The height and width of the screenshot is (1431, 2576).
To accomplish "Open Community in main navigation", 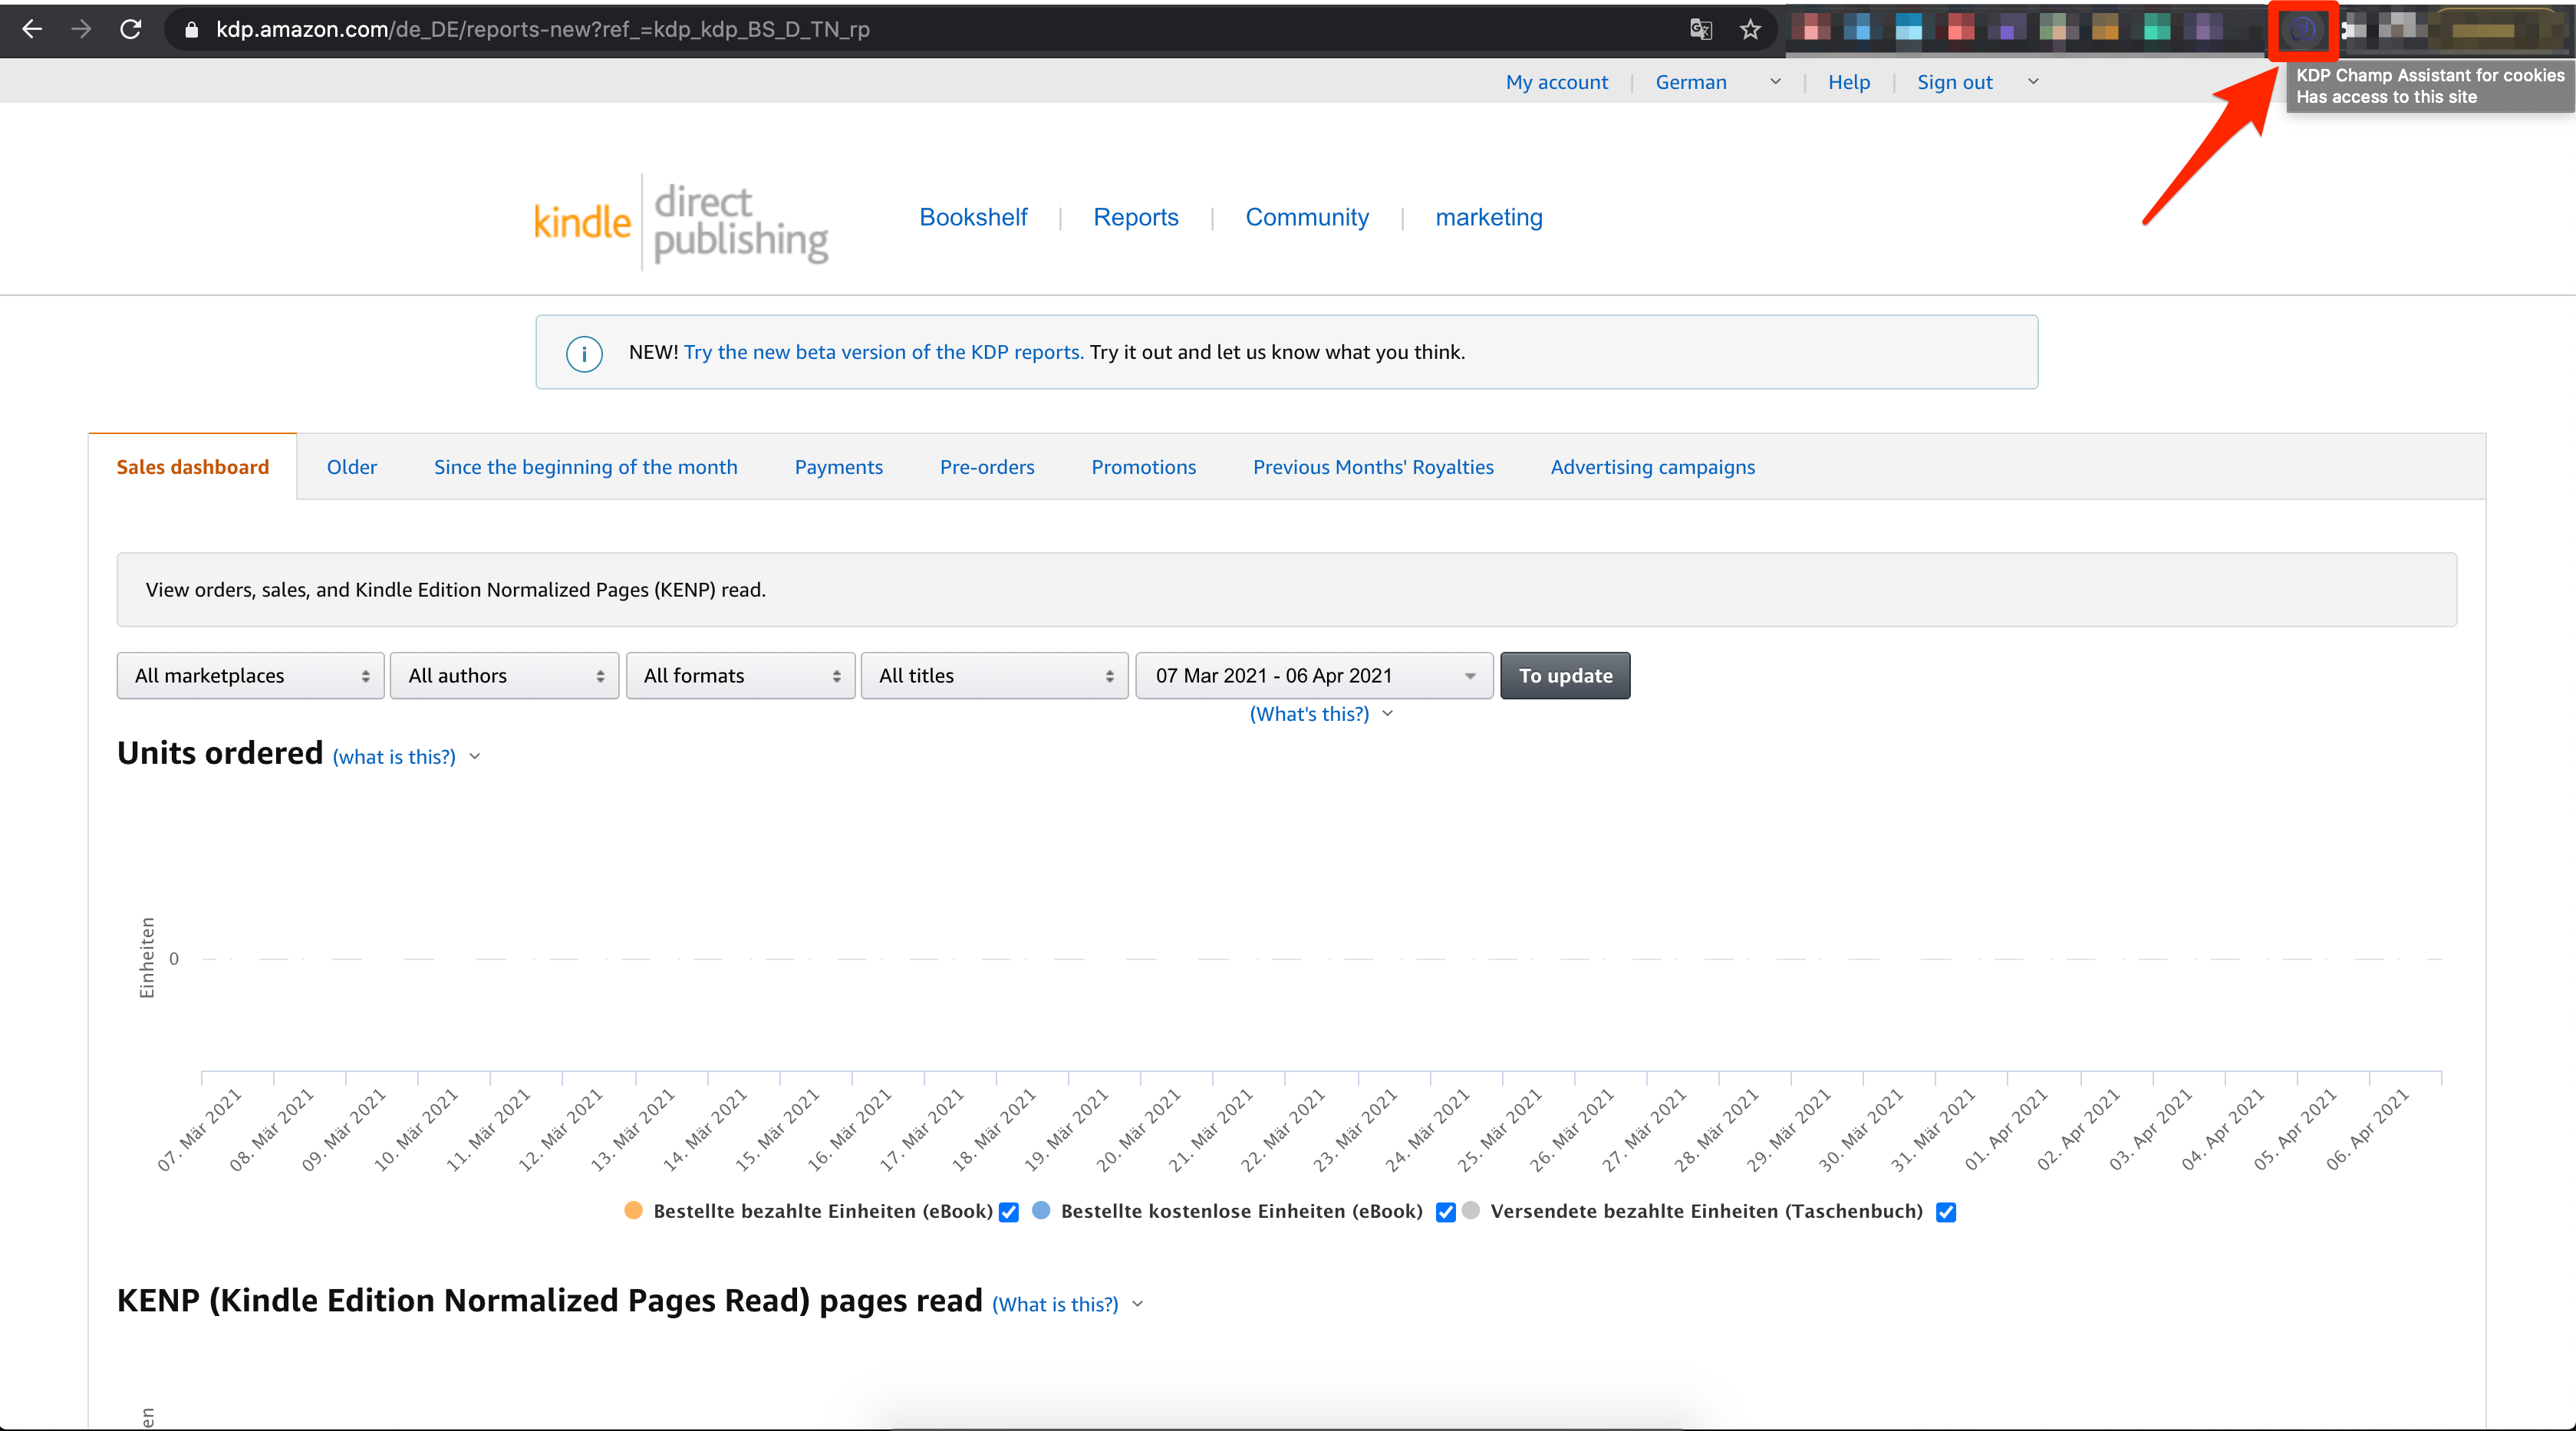I will click(x=1307, y=217).
